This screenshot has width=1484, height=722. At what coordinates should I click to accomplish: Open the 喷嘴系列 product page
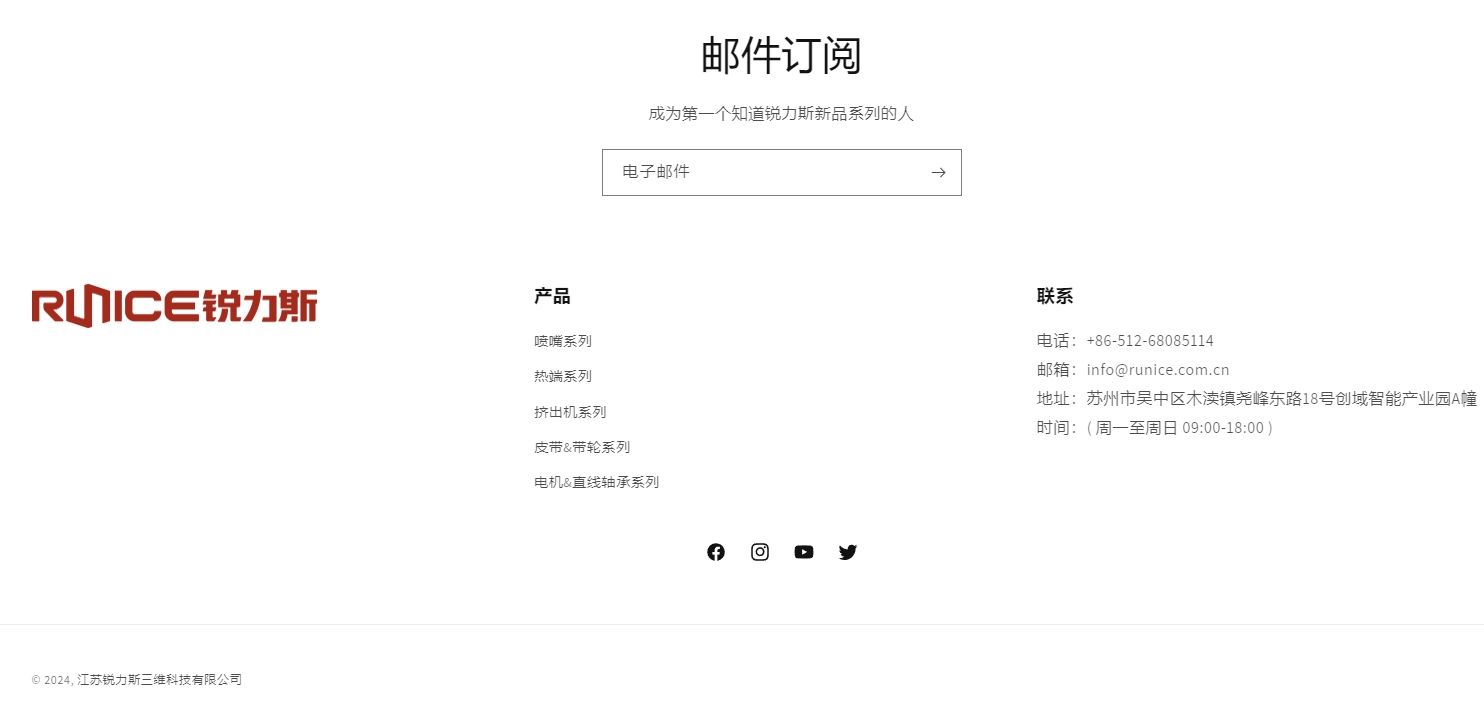tap(563, 340)
